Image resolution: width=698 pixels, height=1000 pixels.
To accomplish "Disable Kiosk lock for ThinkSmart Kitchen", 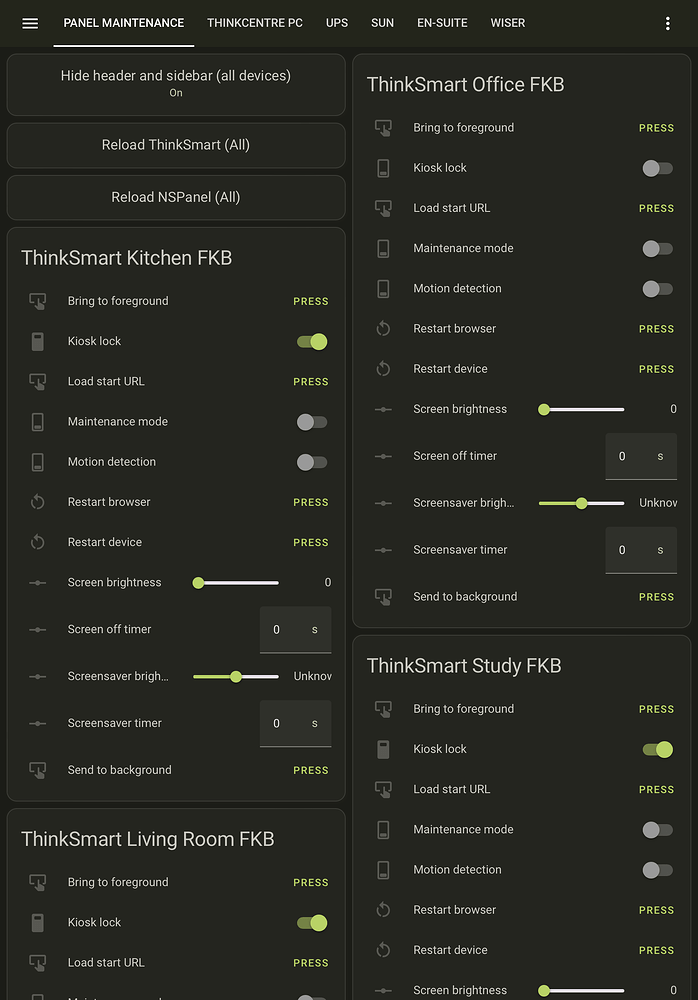I will tap(312, 340).
